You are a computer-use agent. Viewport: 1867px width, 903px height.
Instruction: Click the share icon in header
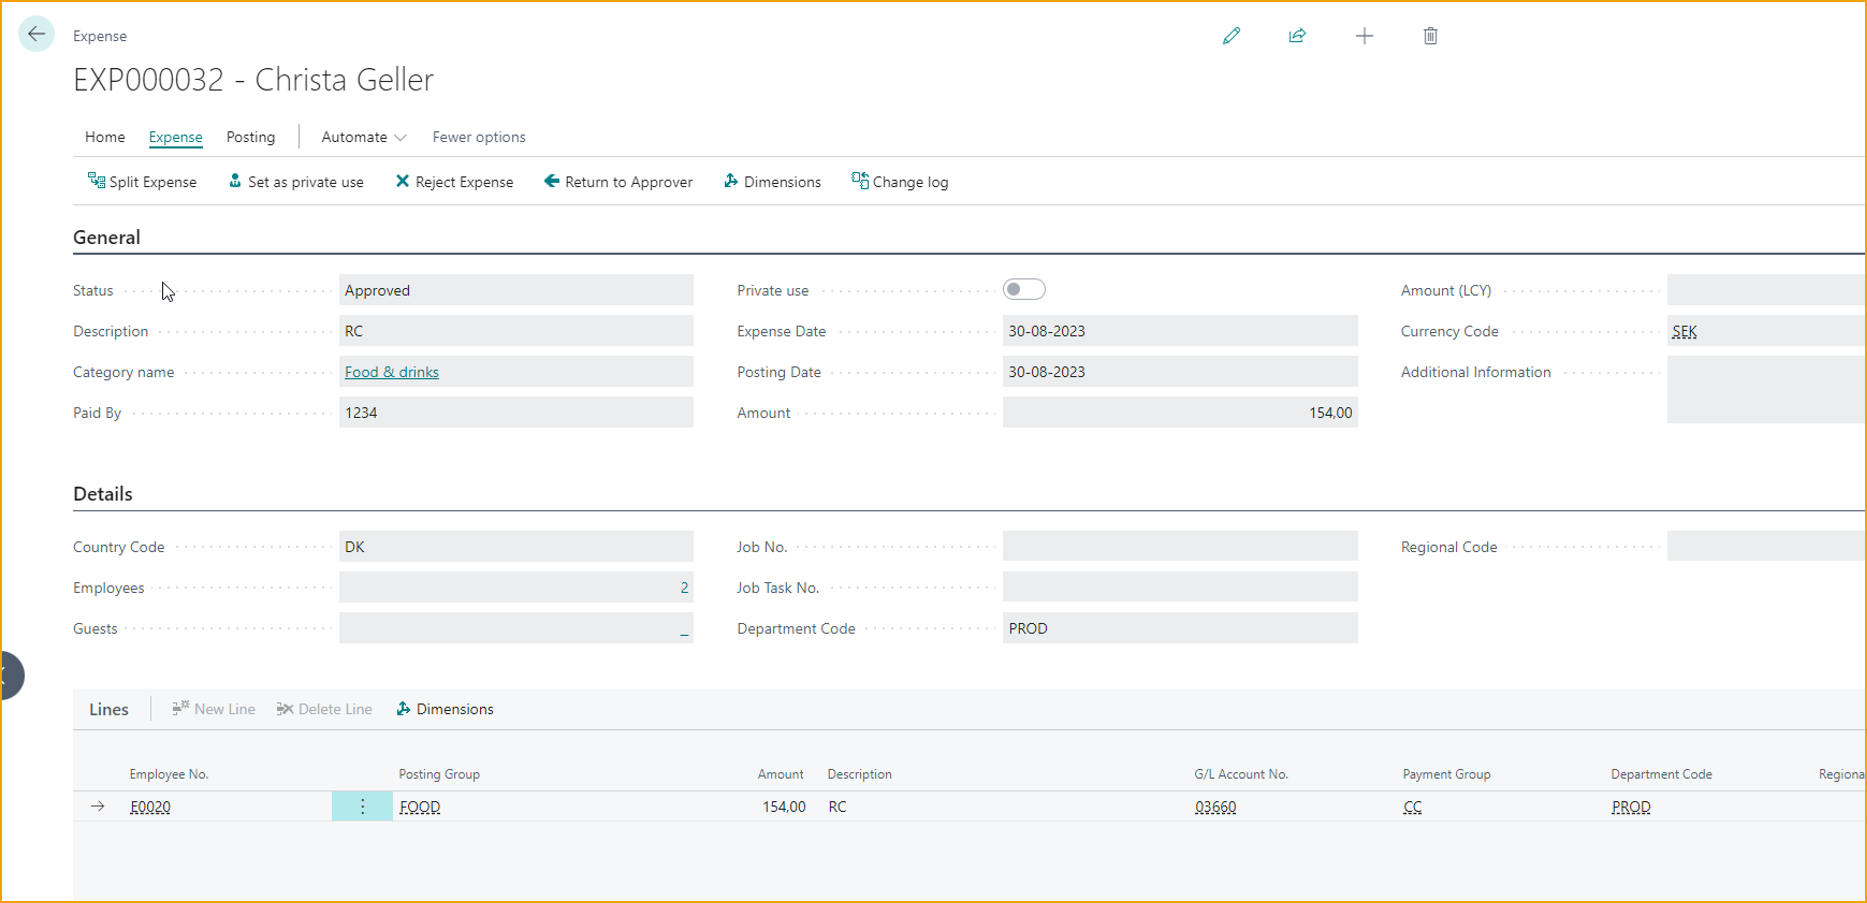point(1297,36)
